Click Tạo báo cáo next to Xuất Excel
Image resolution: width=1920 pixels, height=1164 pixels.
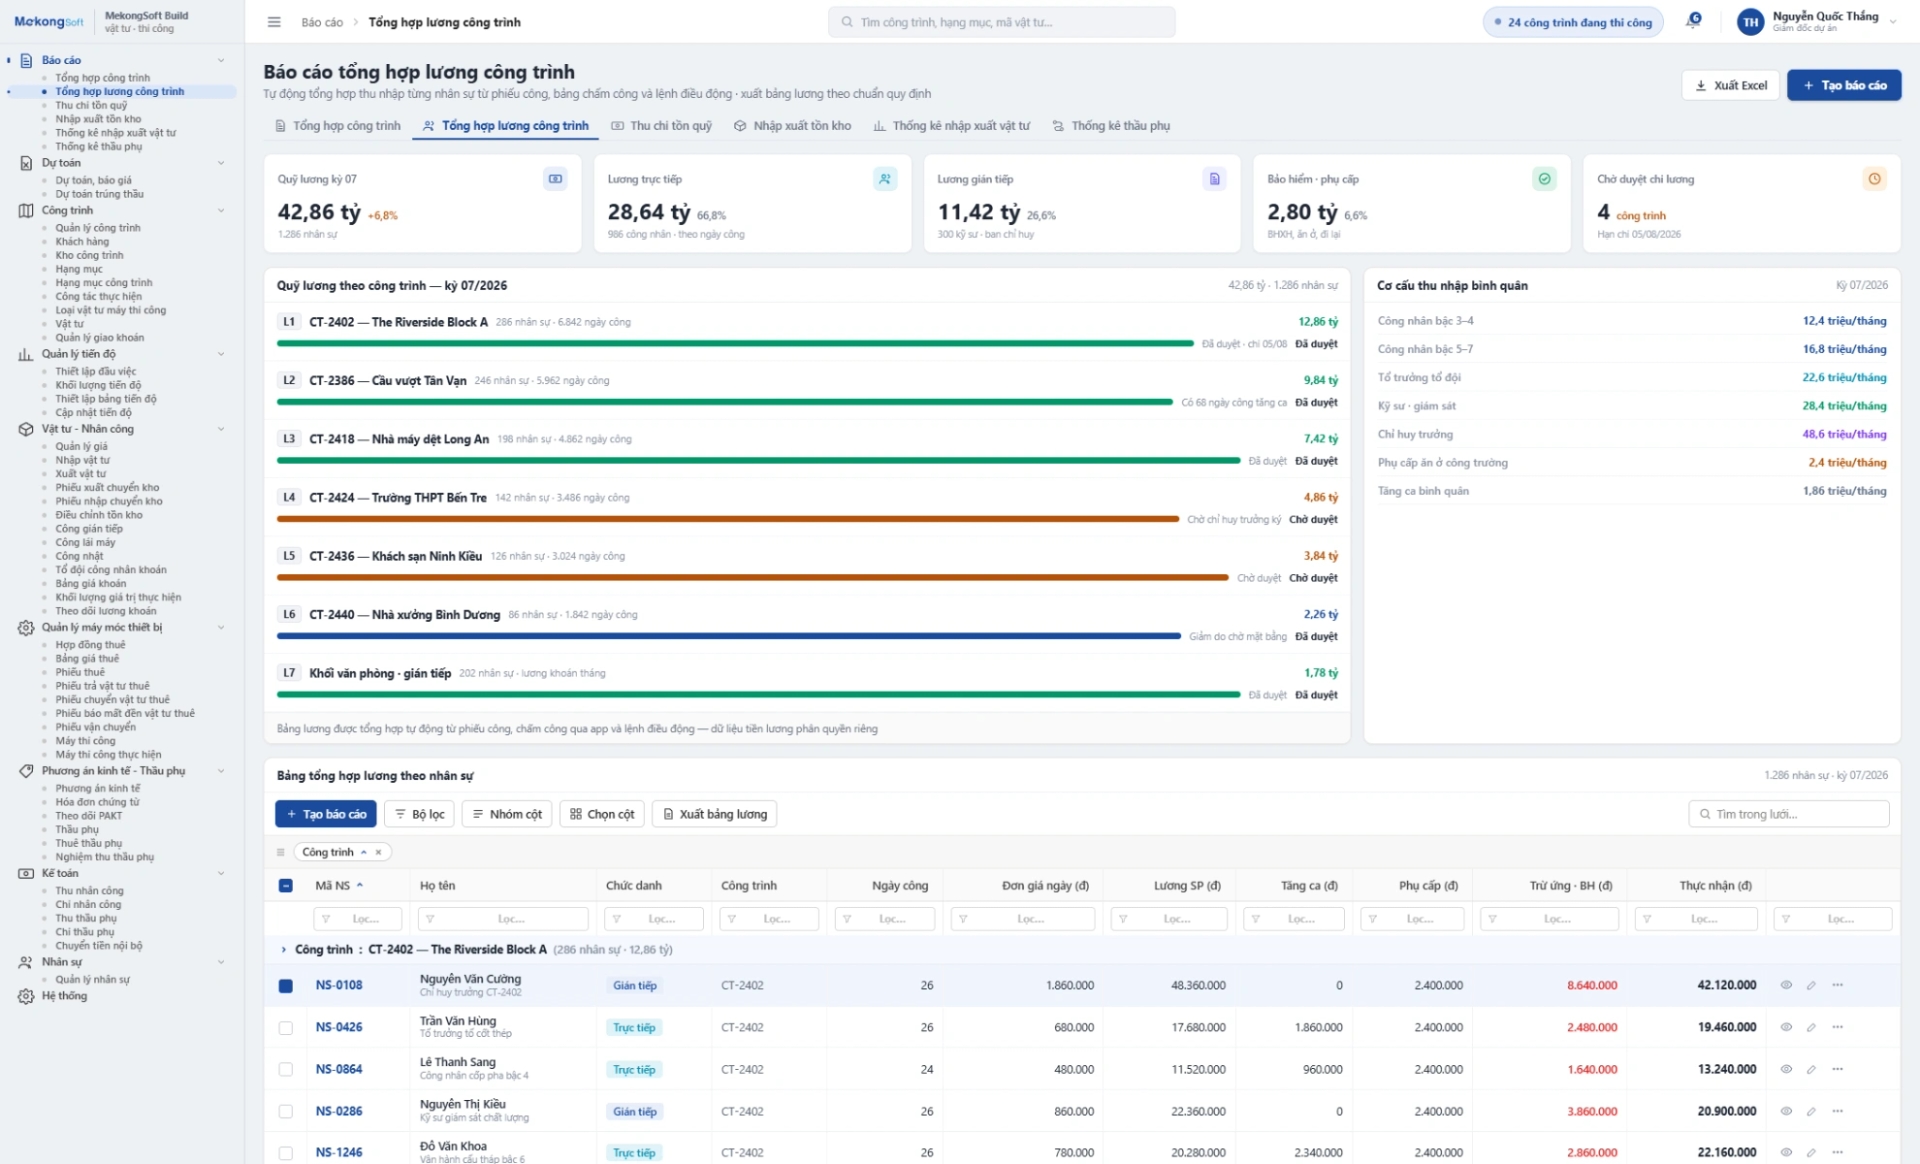pos(1844,86)
